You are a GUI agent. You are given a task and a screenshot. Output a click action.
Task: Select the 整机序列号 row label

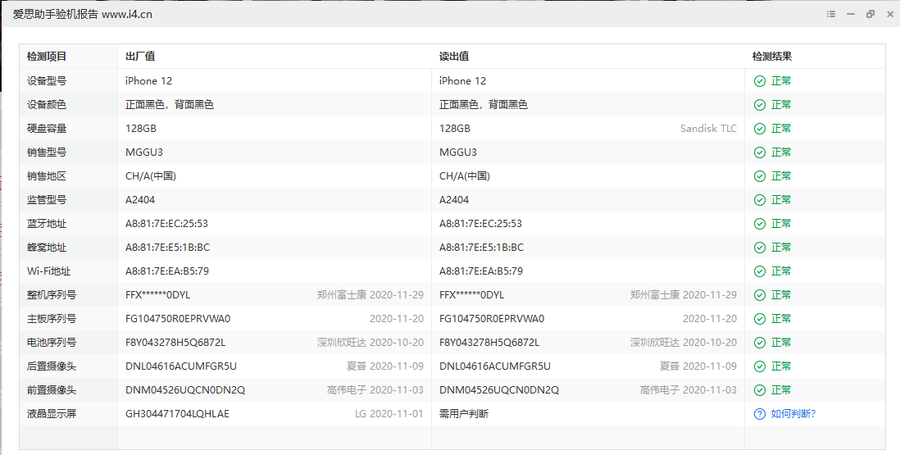point(52,295)
